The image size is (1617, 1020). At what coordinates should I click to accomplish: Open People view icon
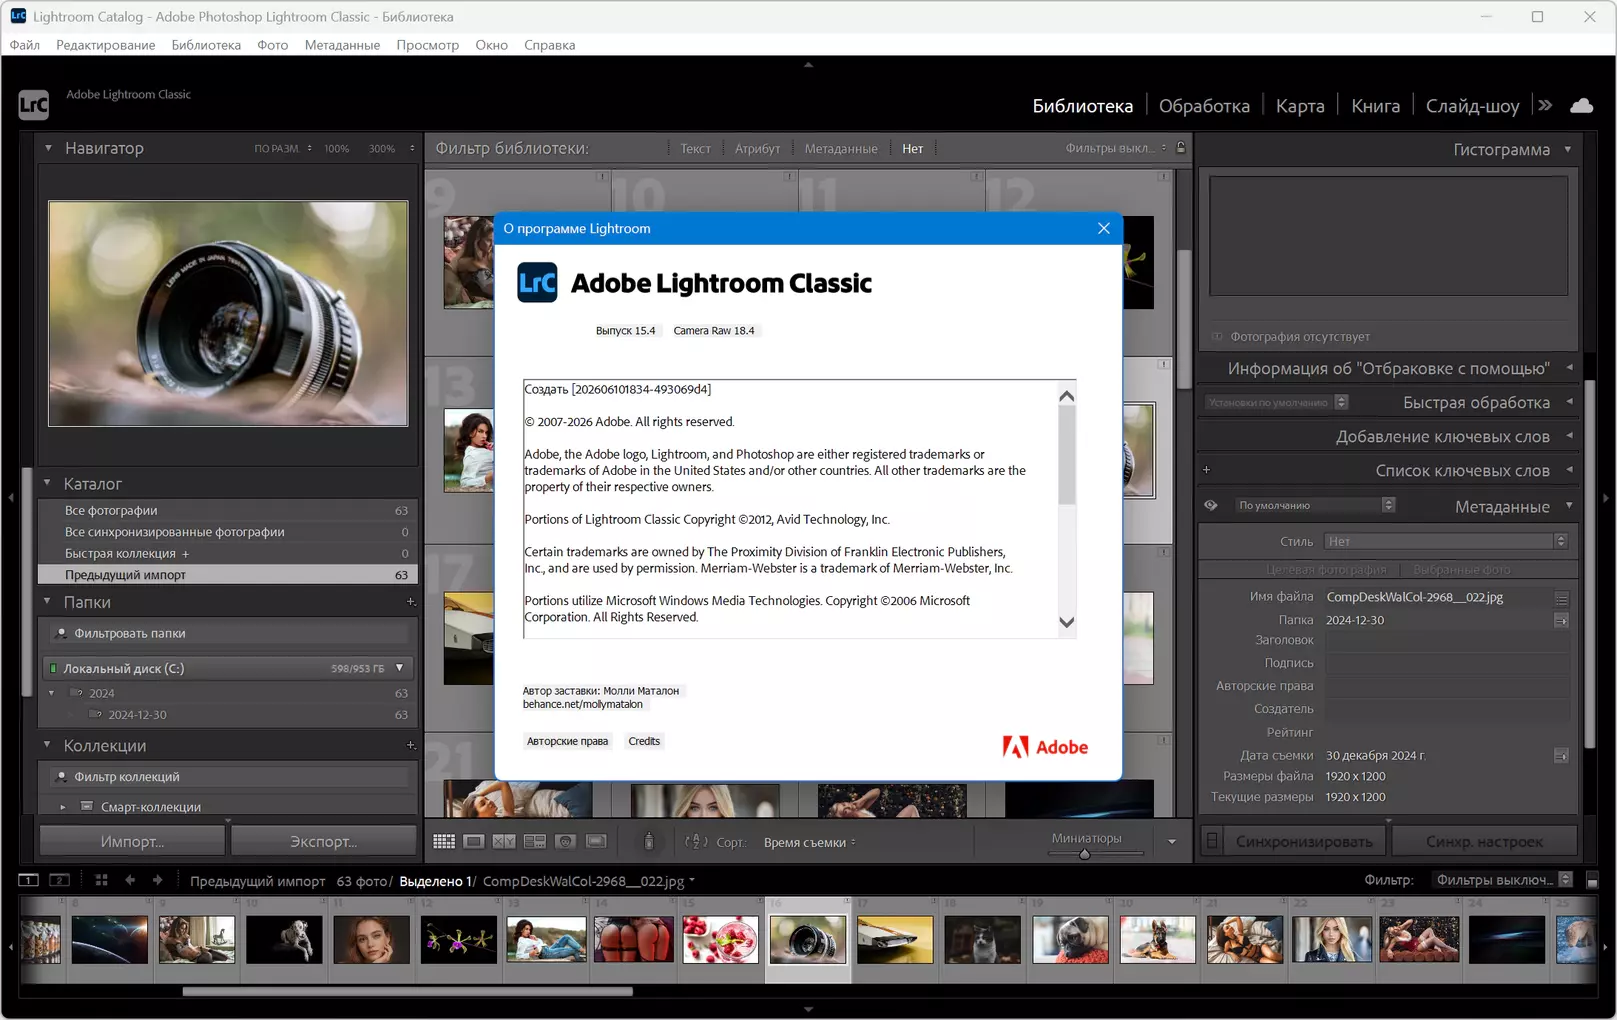pyautogui.click(x=565, y=842)
